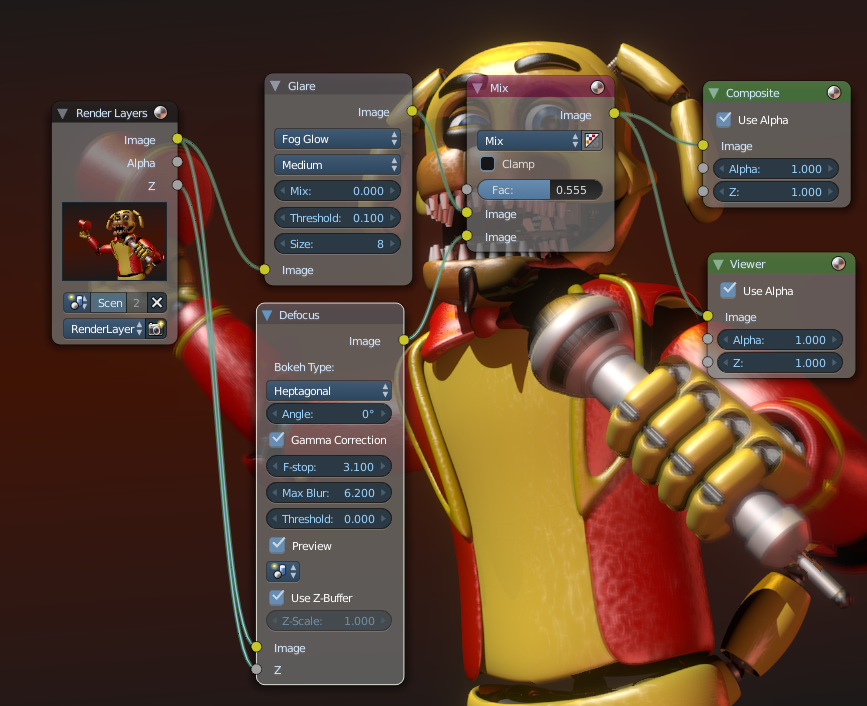Click Glare Image input socket
867x706 pixels.
265,269
